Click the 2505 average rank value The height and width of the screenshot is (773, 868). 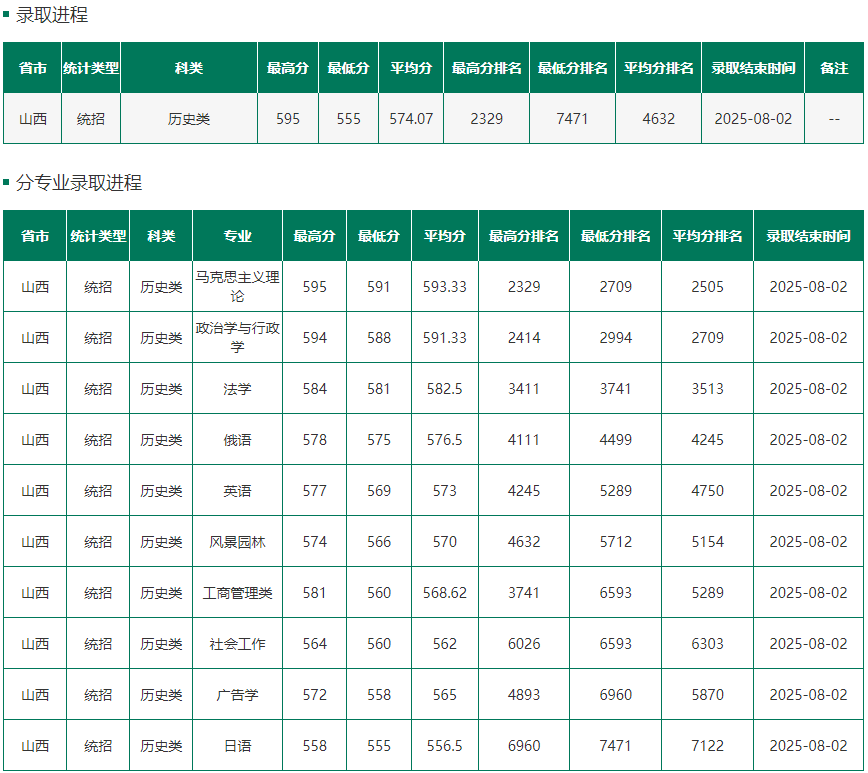pyautogui.click(x=707, y=287)
